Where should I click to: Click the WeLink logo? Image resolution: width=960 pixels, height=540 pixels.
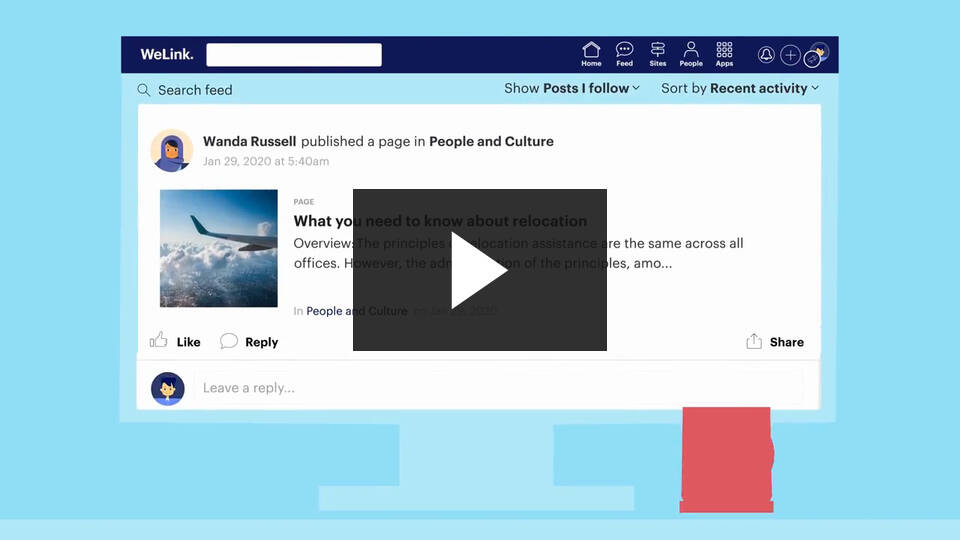point(167,54)
